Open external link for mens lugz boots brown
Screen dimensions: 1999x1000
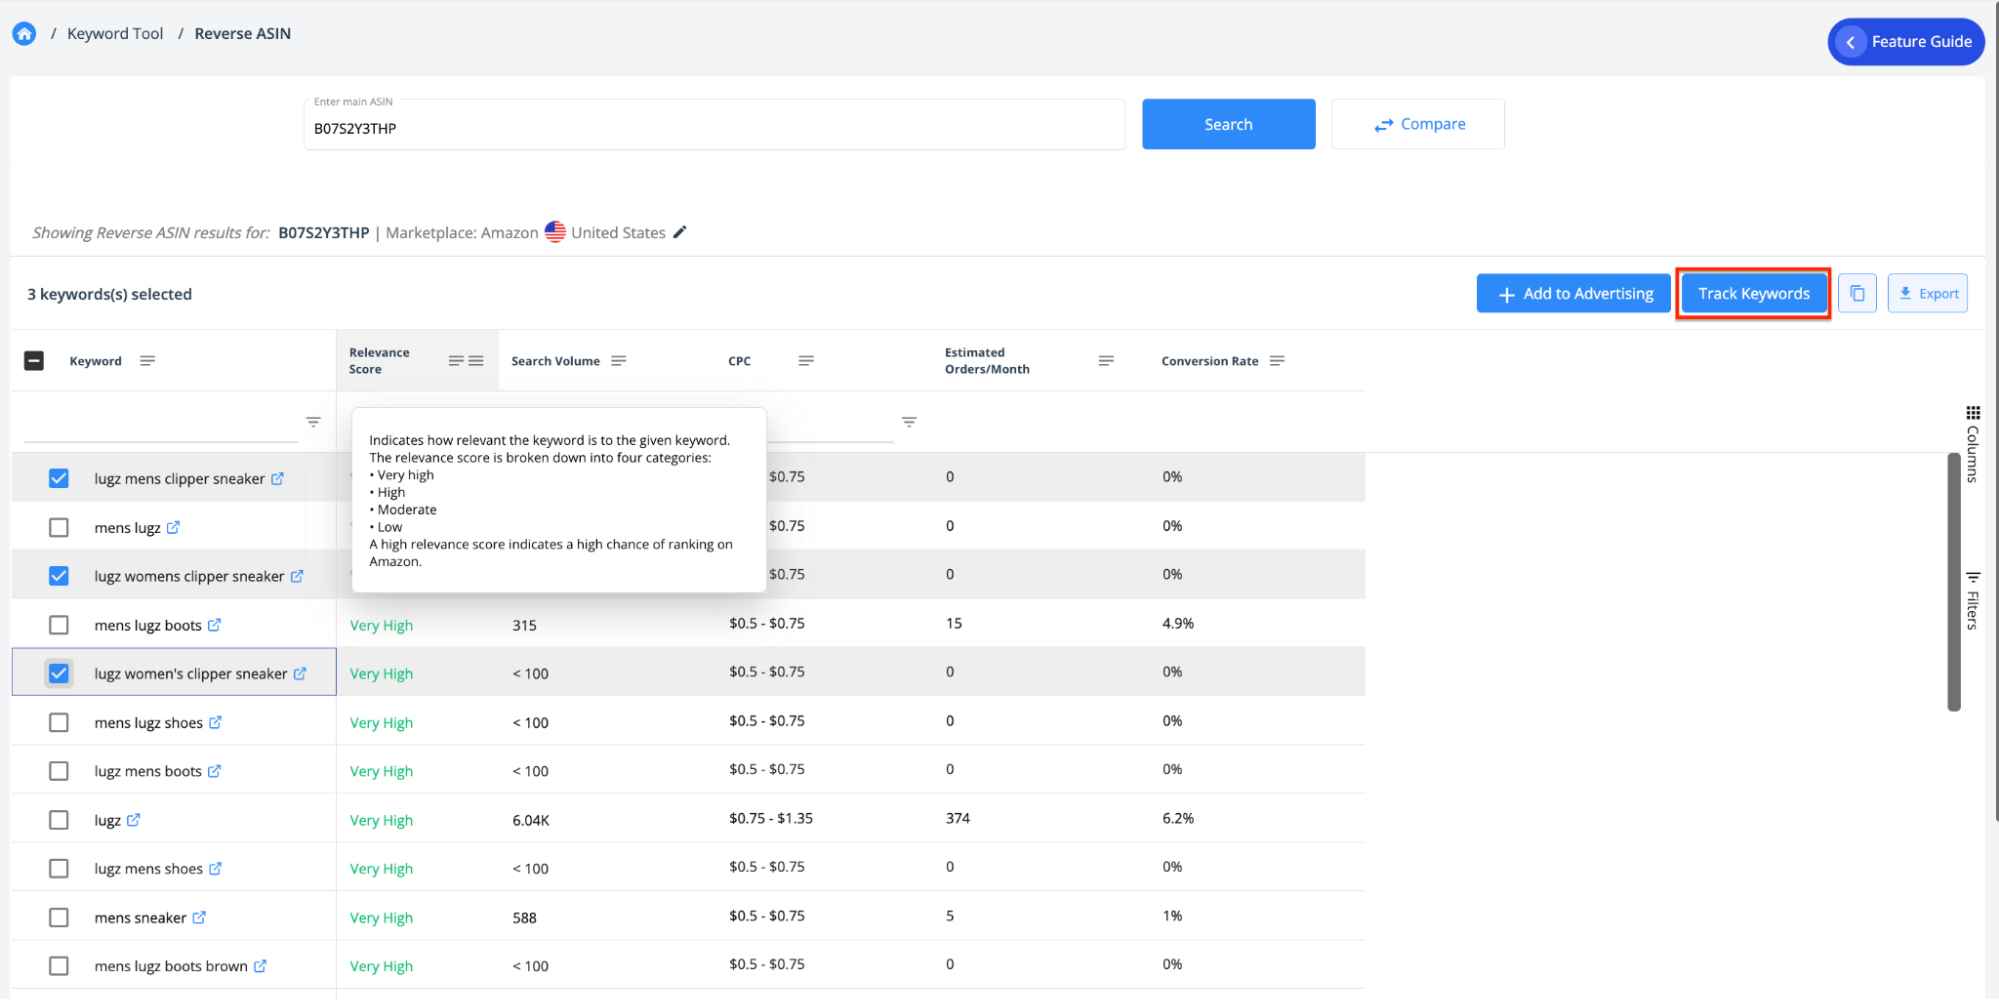pos(260,966)
